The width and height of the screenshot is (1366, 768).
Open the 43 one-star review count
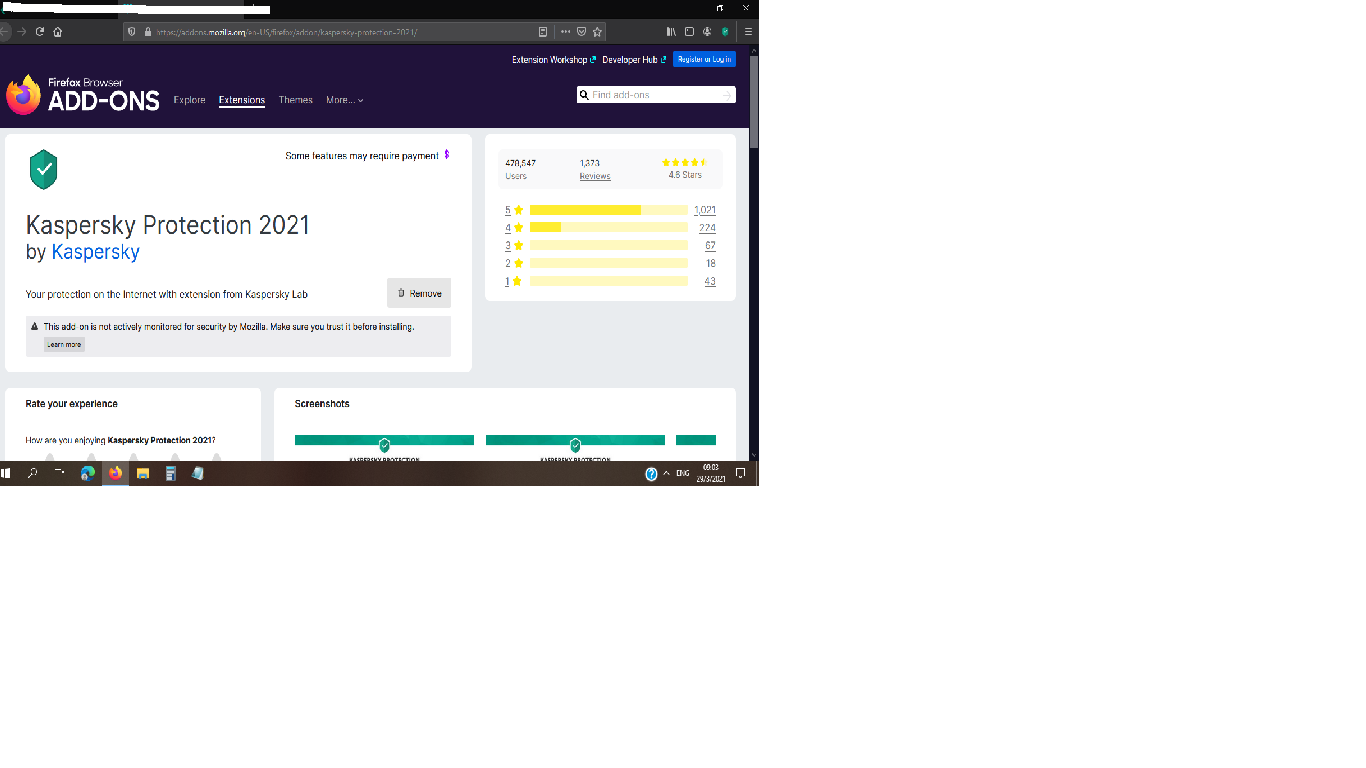[x=710, y=281]
